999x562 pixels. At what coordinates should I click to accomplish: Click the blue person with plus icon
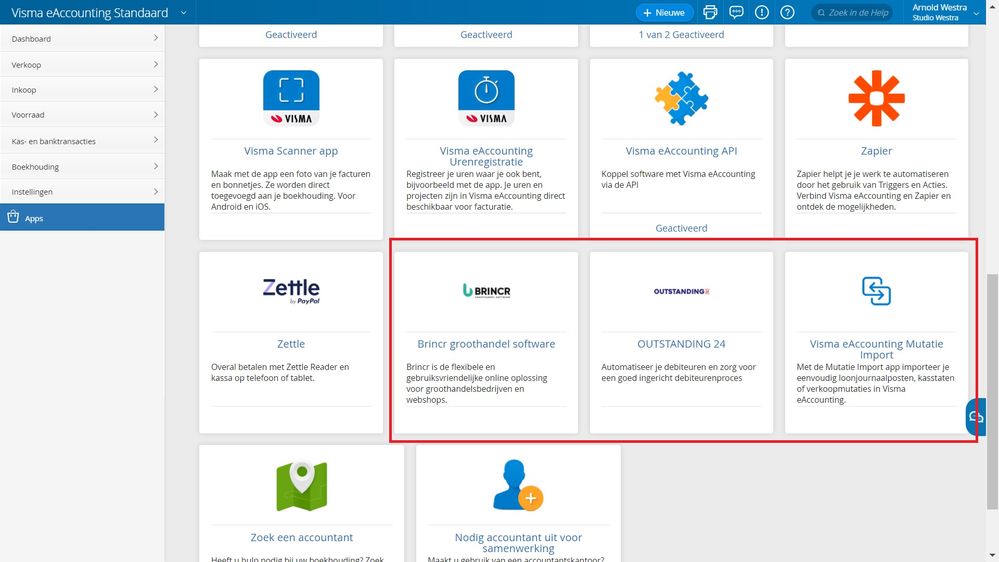[518, 485]
